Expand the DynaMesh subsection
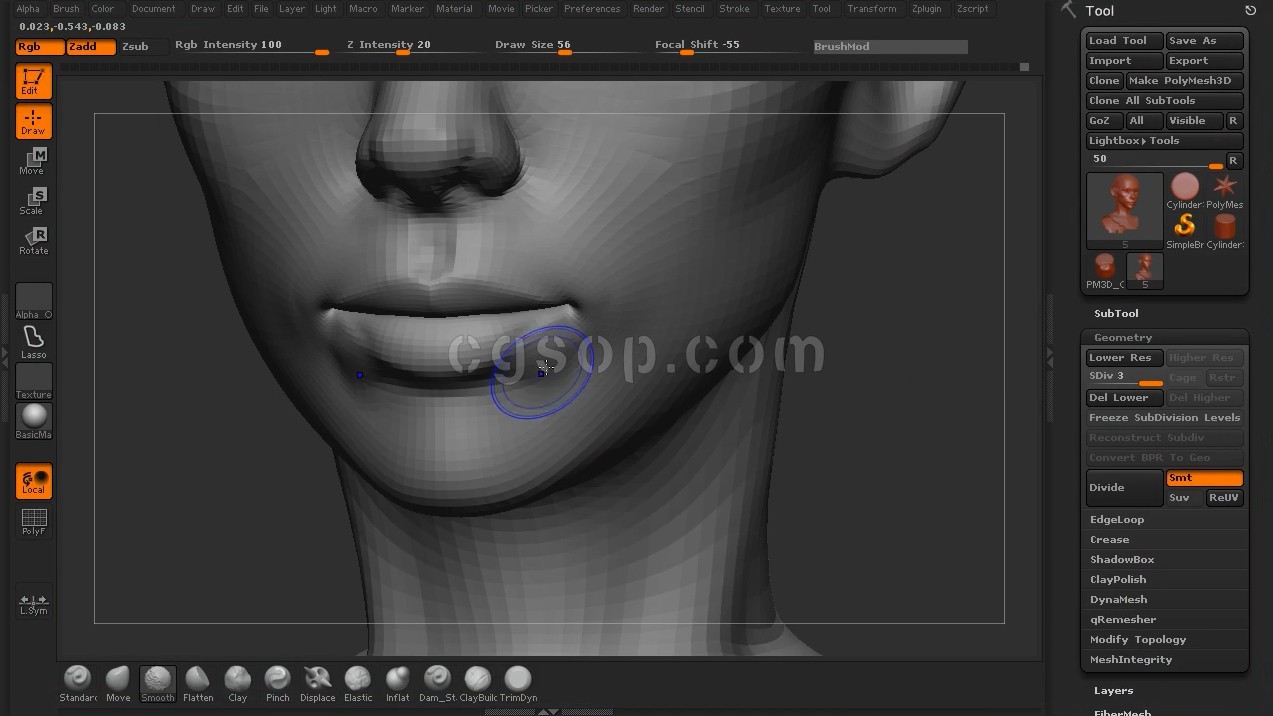Image resolution: width=1273 pixels, height=716 pixels. point(1118,600)
